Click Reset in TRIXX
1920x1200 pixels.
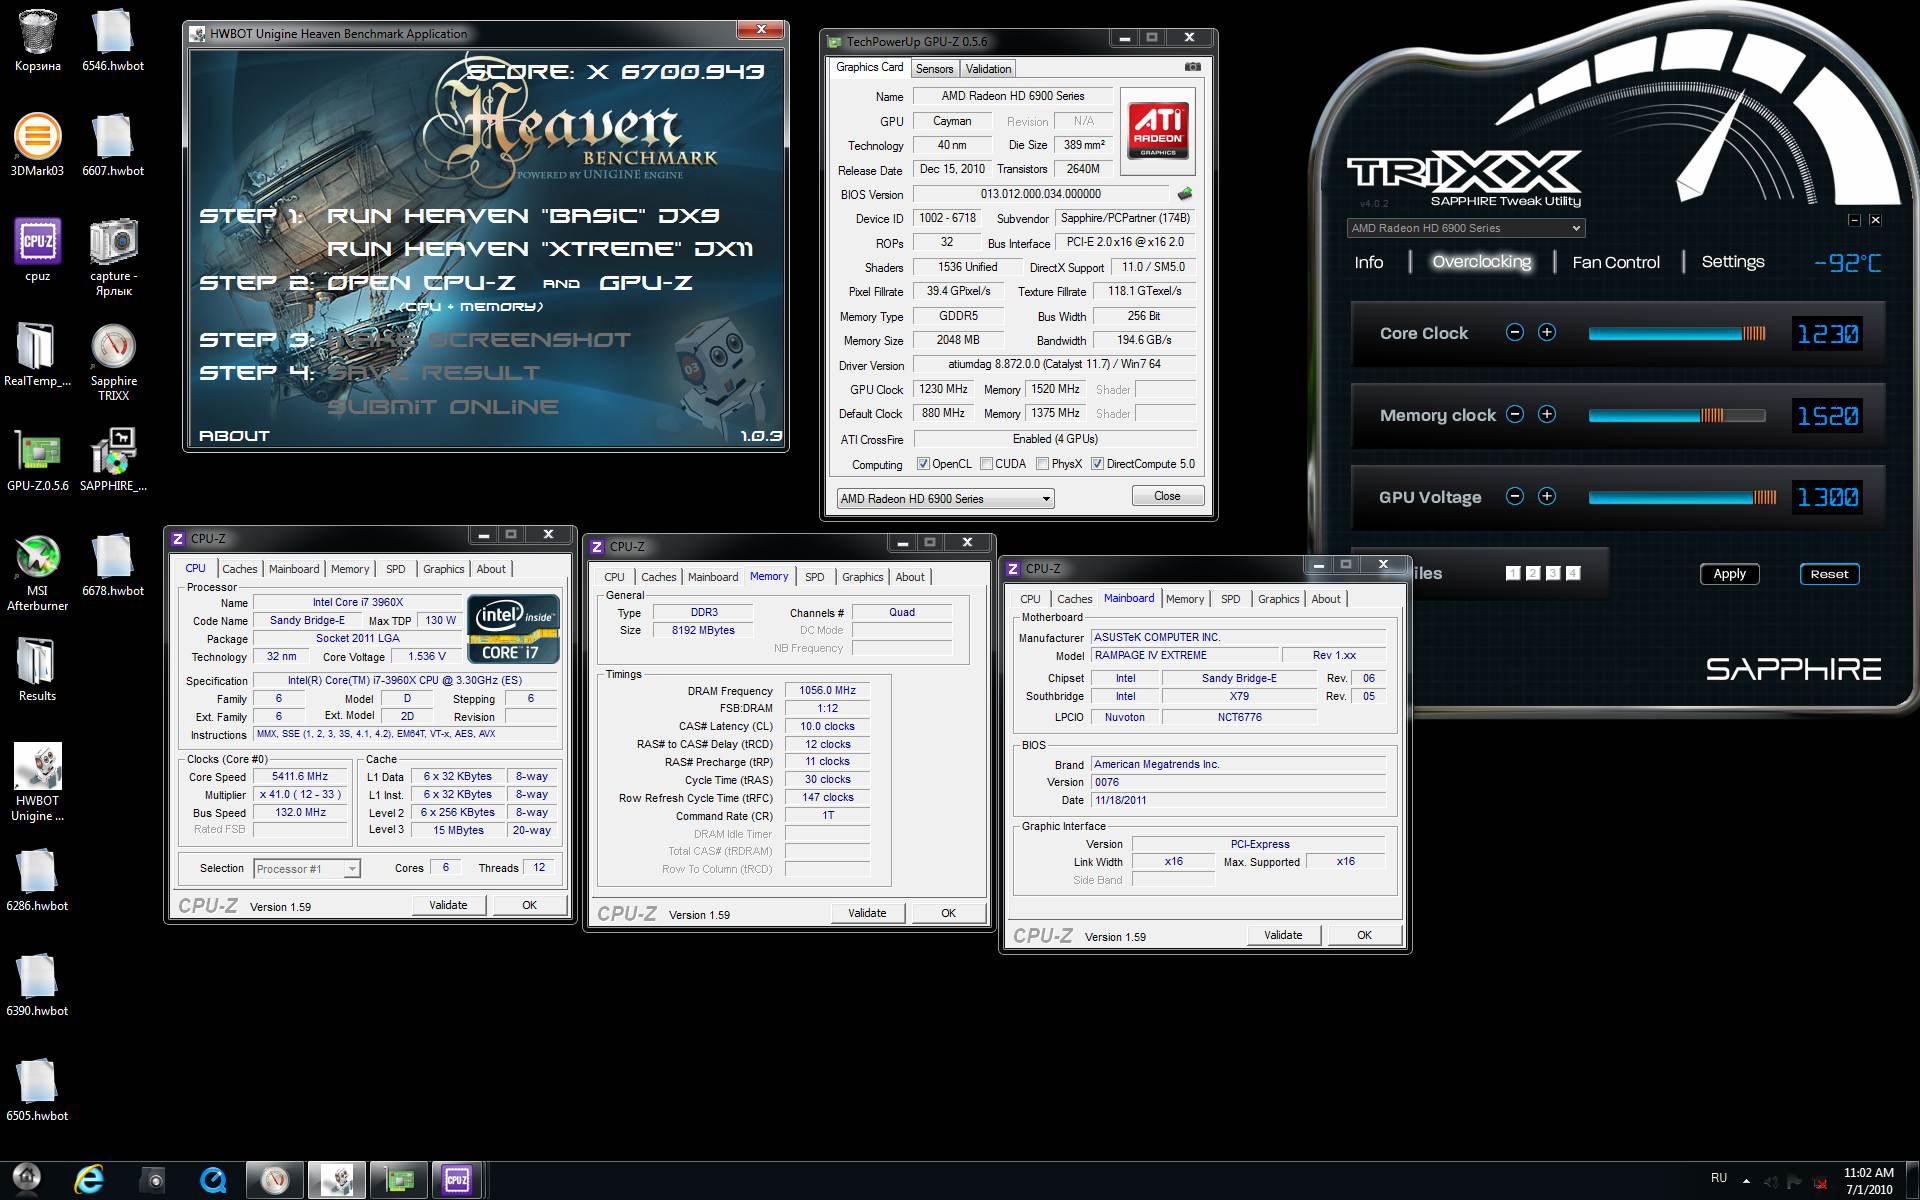(x=1829, y=574)
